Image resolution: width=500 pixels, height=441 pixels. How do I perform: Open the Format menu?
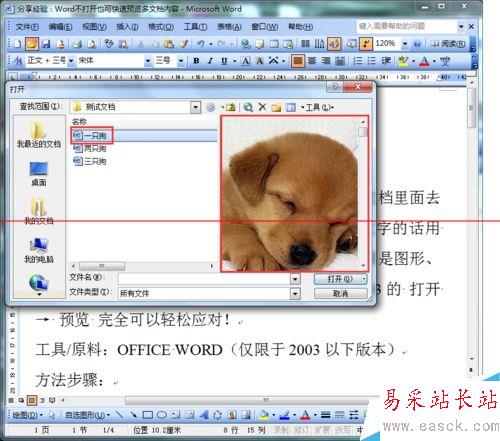pyautogui.click(x=161, y=27)
